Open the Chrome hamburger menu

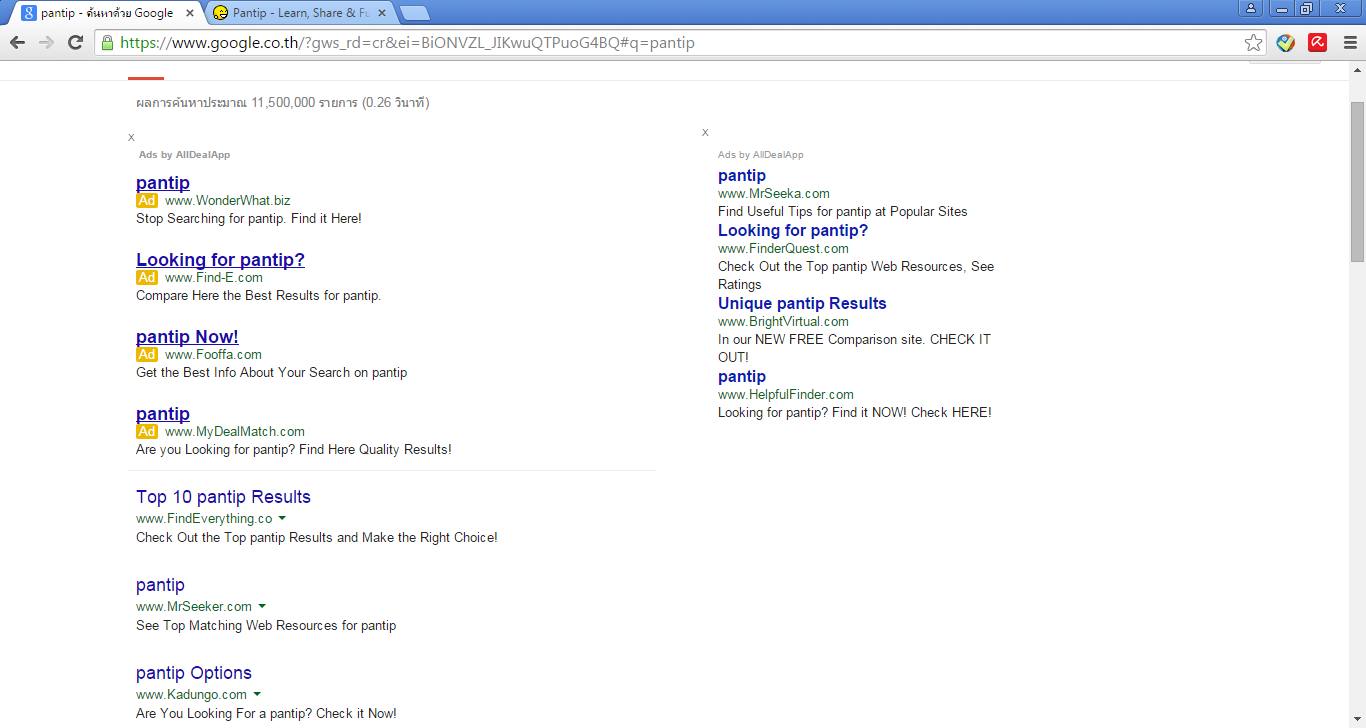coord(1349,43)
